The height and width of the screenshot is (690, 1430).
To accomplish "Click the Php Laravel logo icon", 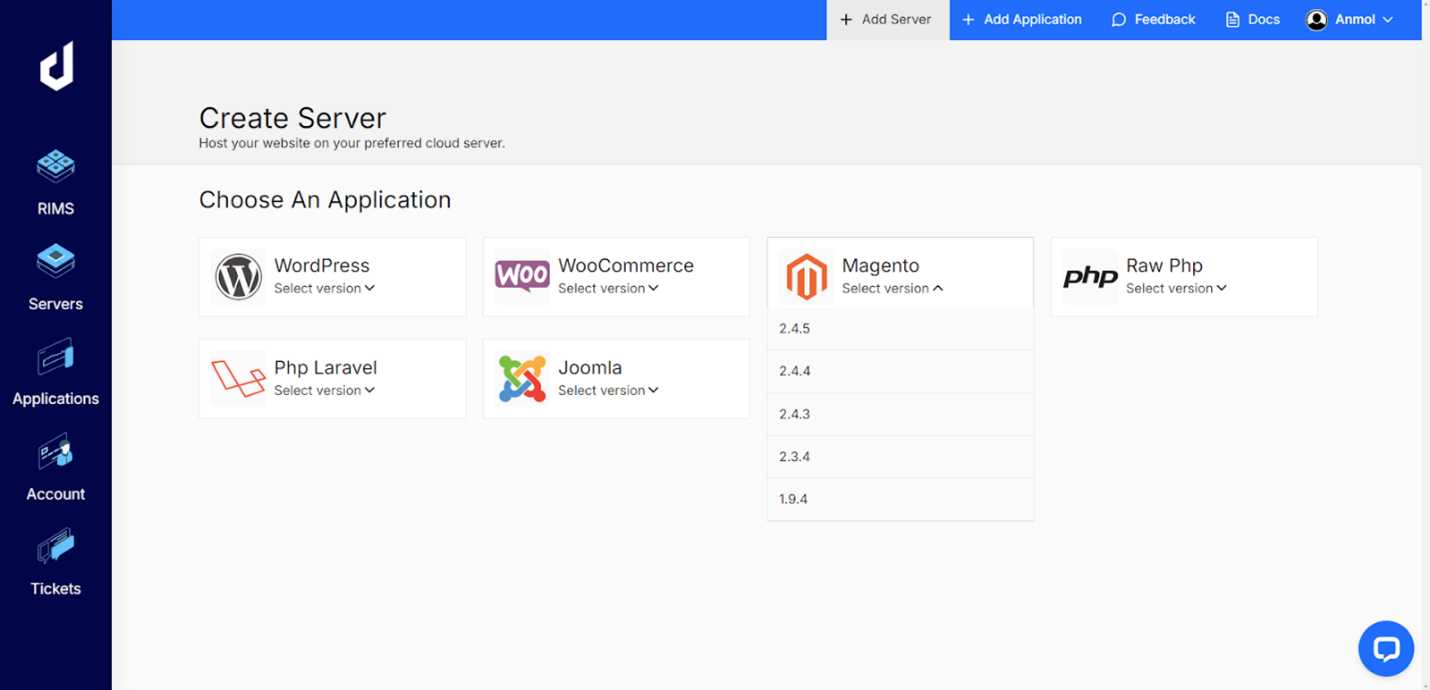I will pyautogui.click(x=238, y=379).
